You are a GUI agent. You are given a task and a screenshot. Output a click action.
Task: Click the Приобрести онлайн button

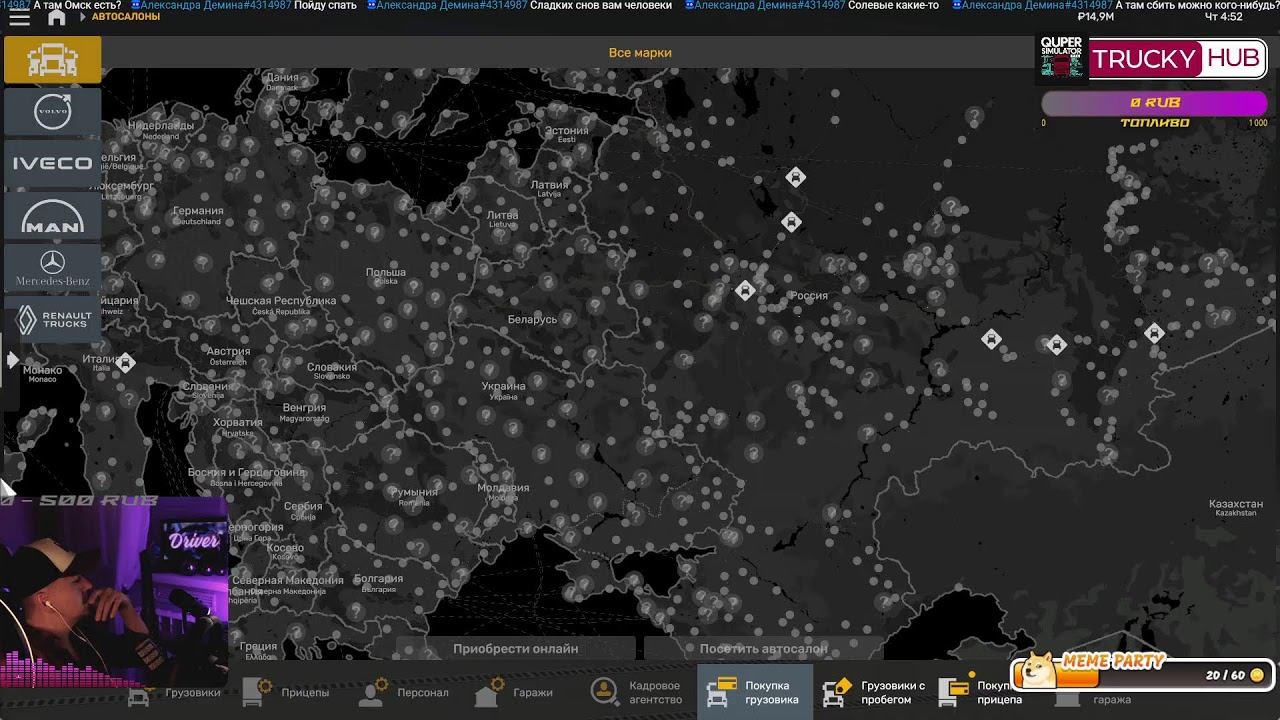(x=516, y=648)
